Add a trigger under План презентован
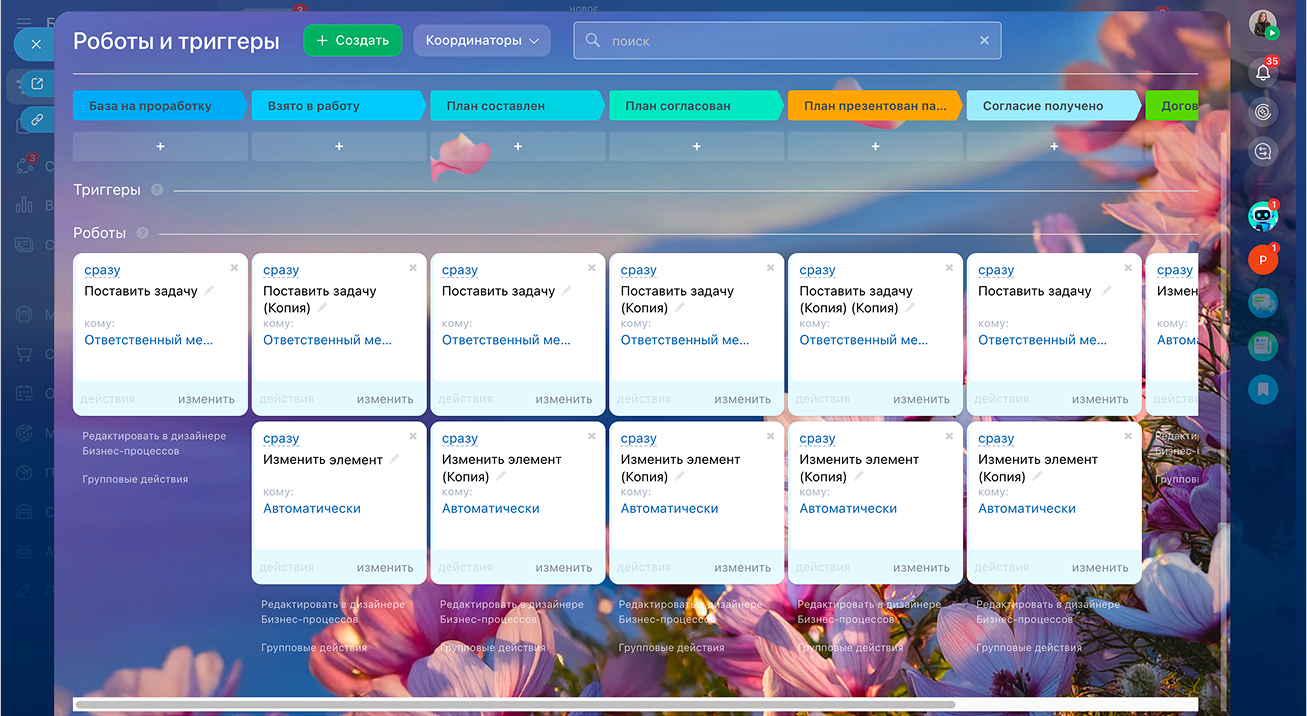The width and height of the screenshot is (1307, 716). (876, 146)
